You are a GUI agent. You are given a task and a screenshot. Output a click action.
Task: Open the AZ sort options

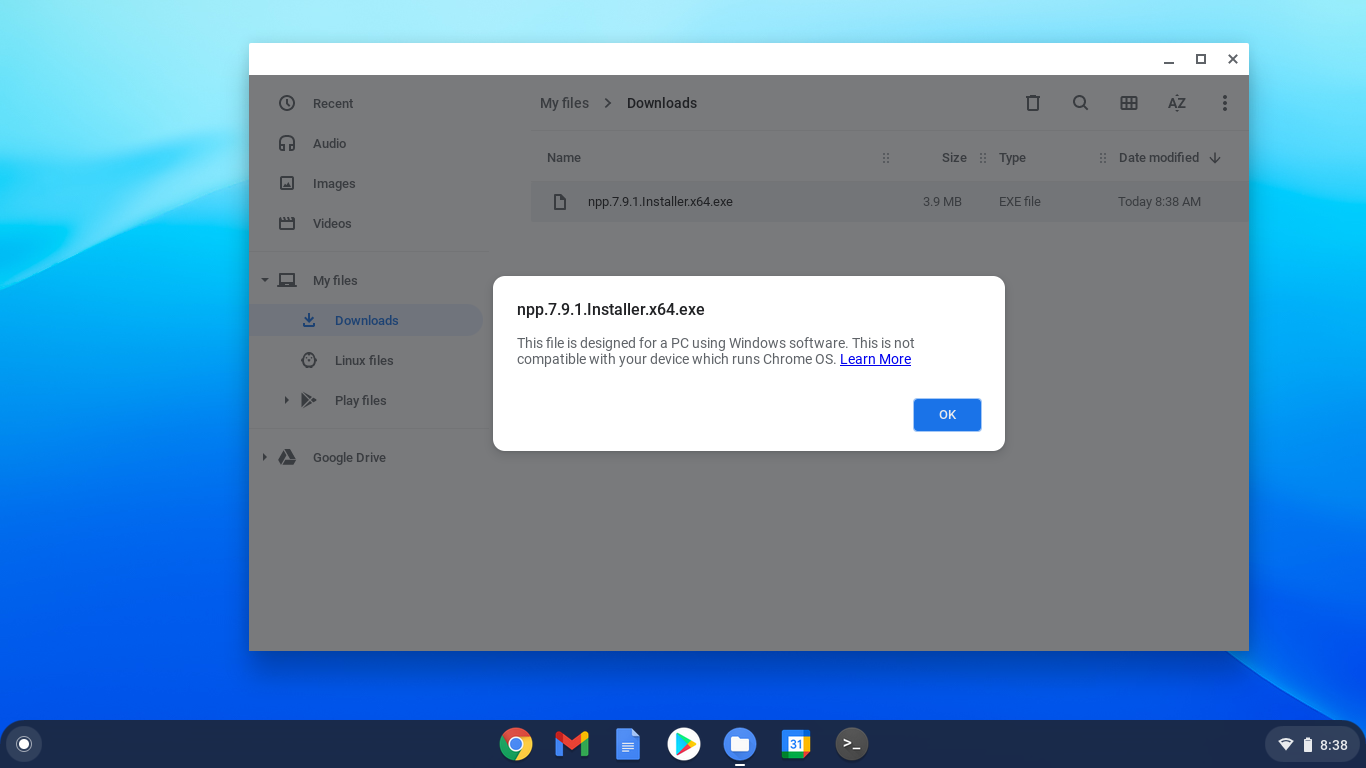click(1177, 103)
